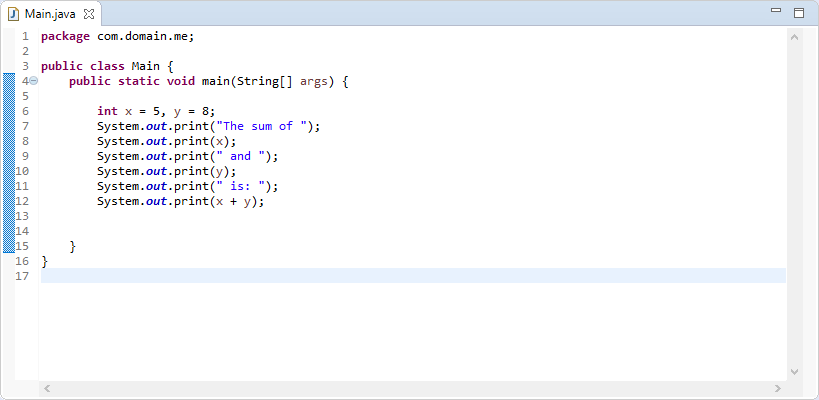Click 'print(y);' on line 10

(x=205, y=171)
